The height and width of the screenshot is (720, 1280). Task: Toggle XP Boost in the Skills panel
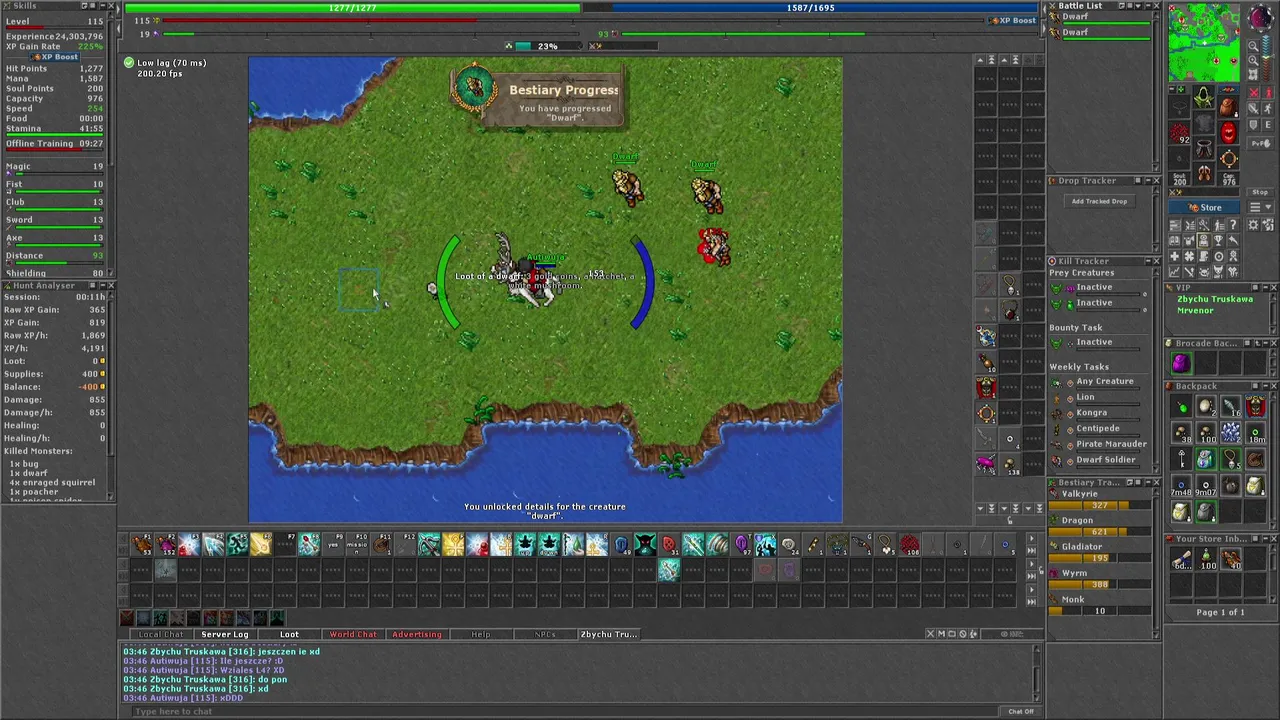coord(55,57)
